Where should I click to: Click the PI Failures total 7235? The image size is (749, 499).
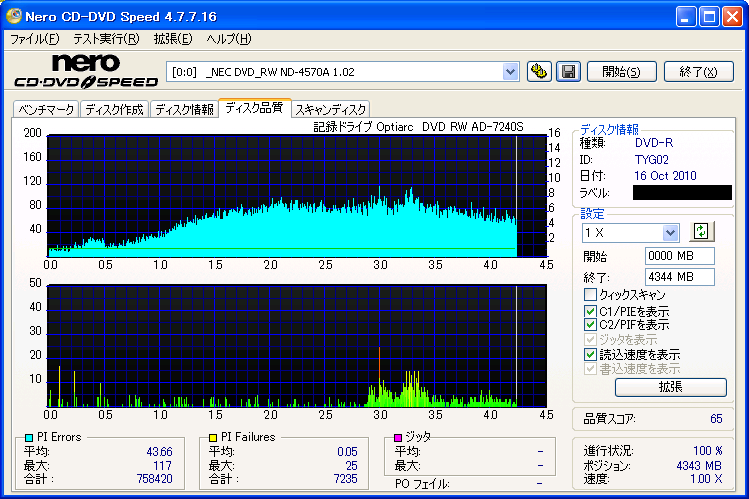point(345,478)
